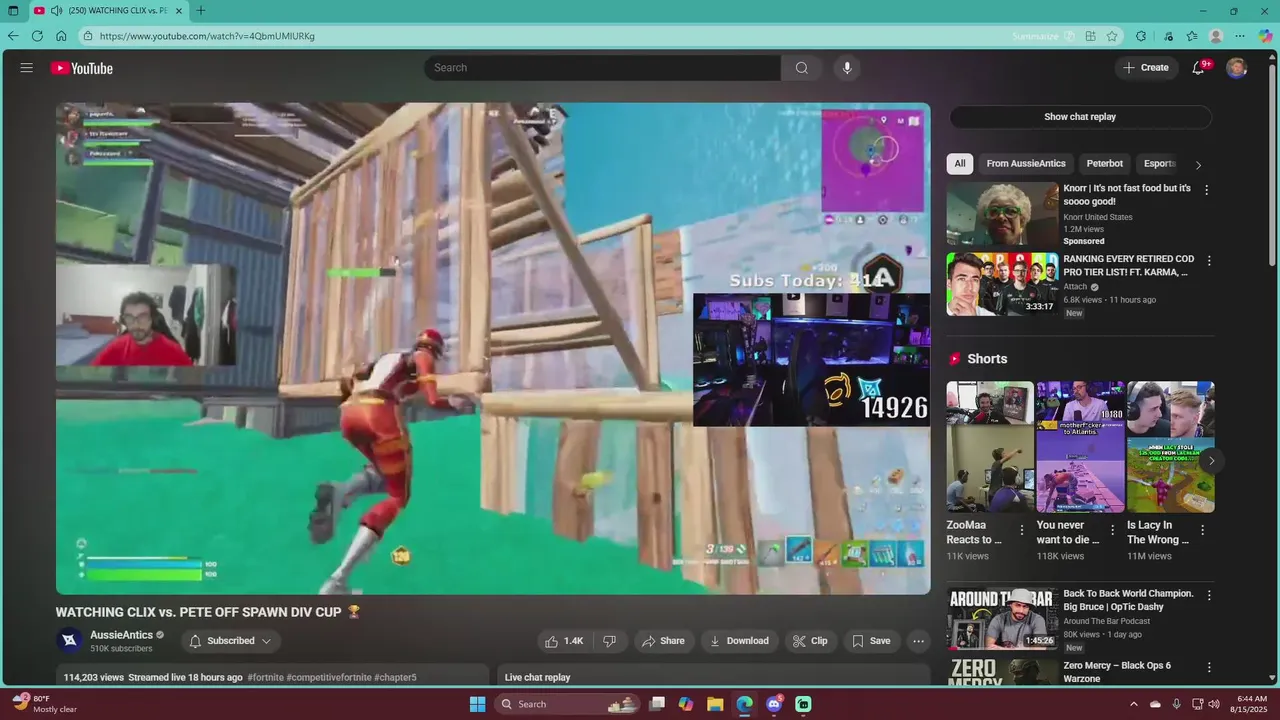Mute the tab via speaker icon
The height and width of the screenshot is (720, 1280).
point(56,11)
